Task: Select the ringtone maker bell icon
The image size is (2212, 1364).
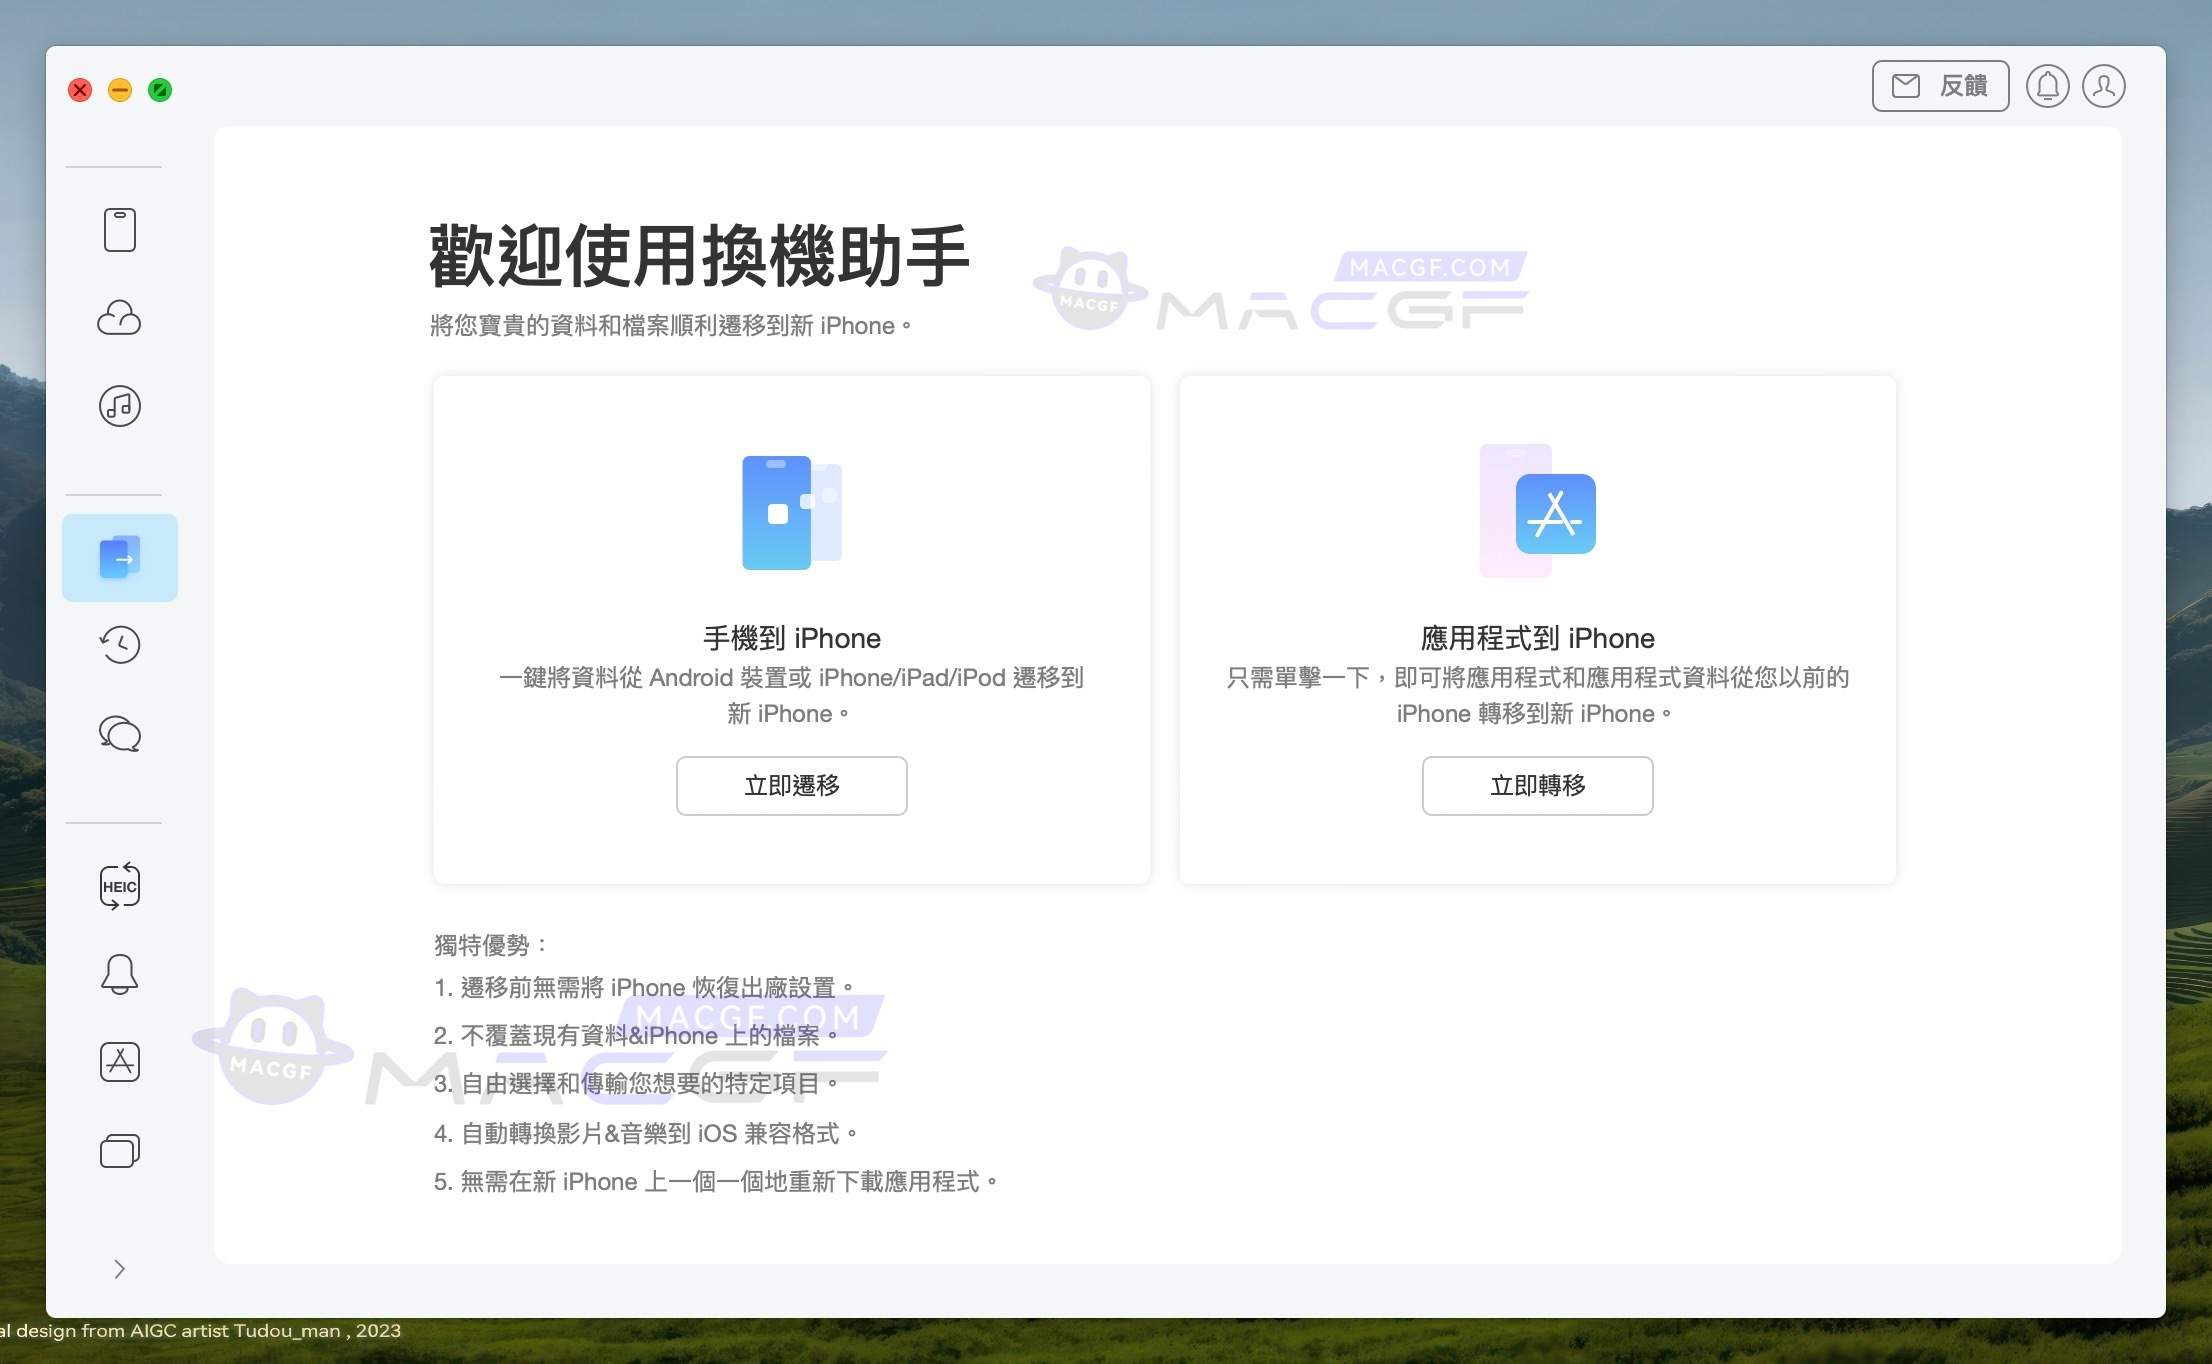Action: 119,973
